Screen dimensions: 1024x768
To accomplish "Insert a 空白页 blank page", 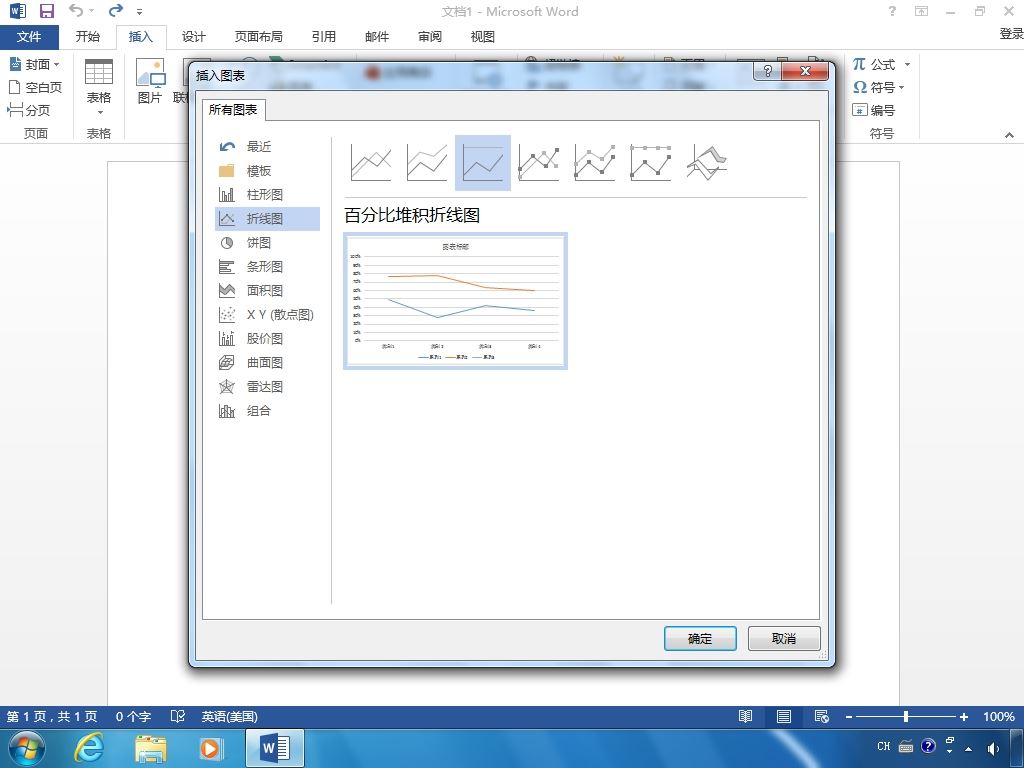I will [35, 87].
